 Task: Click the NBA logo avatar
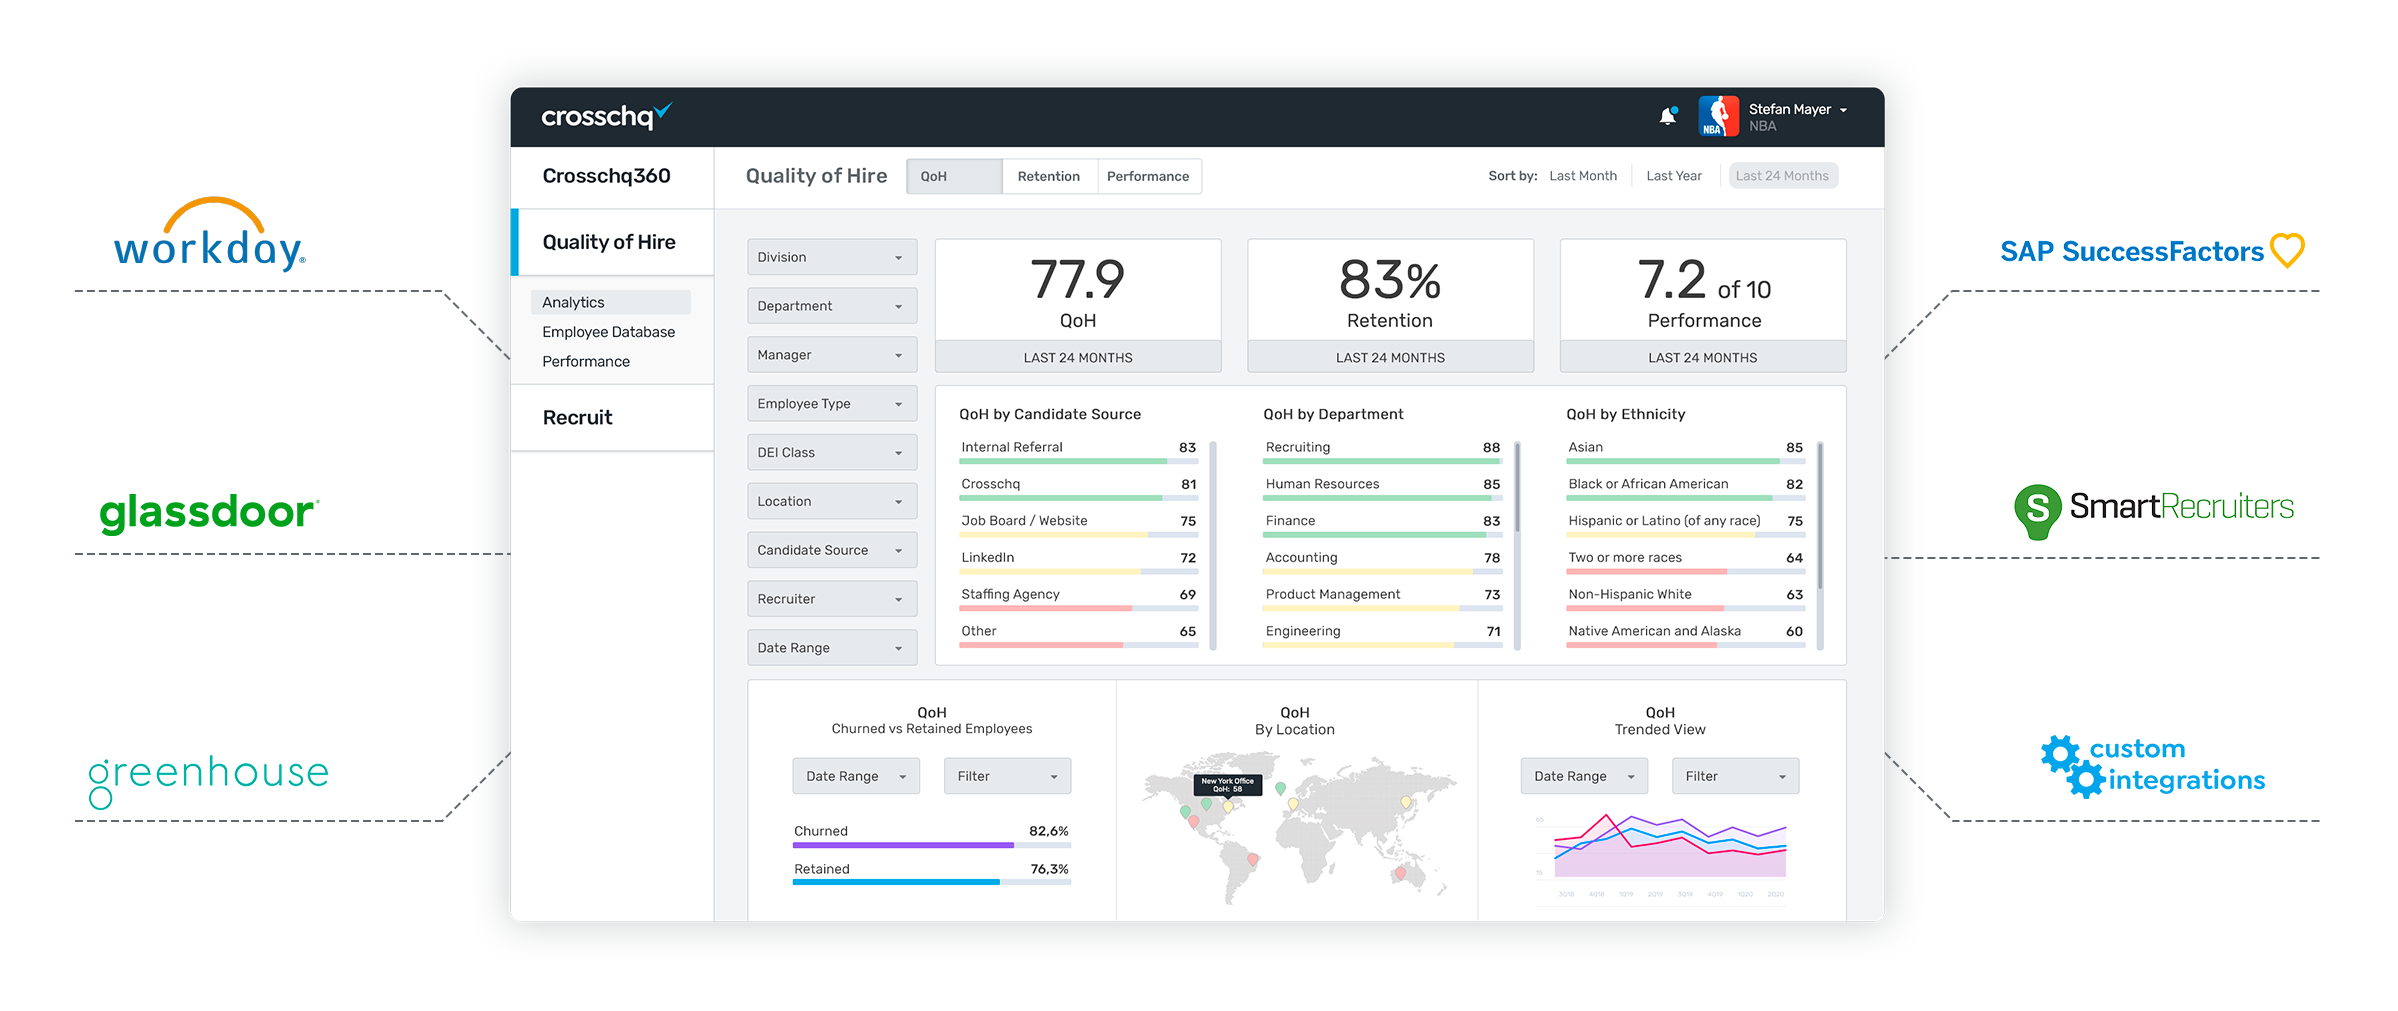point(1718,117)
